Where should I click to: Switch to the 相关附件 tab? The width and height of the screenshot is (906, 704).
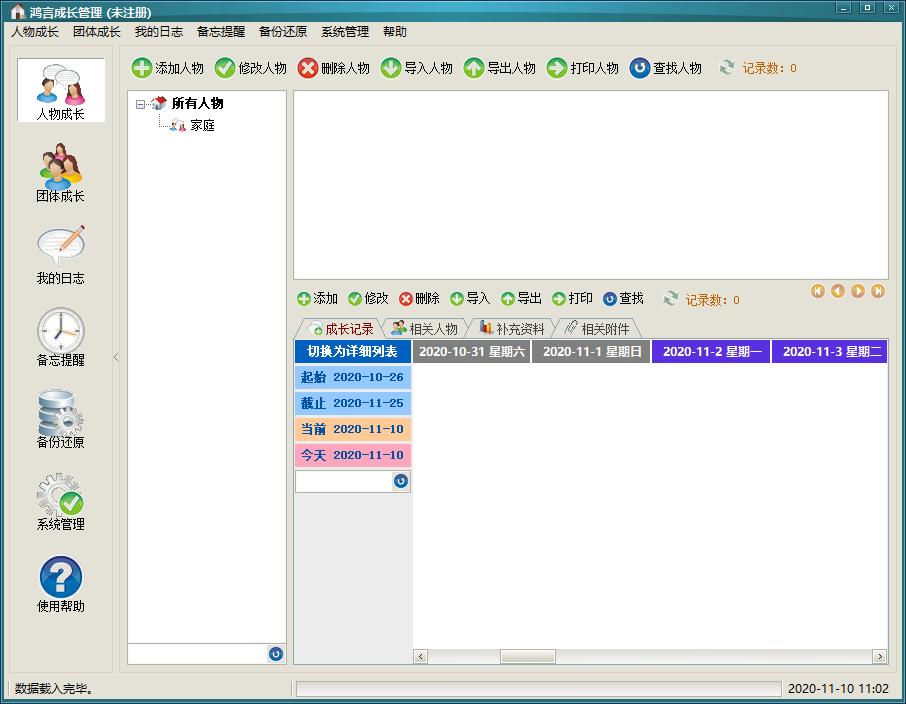point(597,329)
